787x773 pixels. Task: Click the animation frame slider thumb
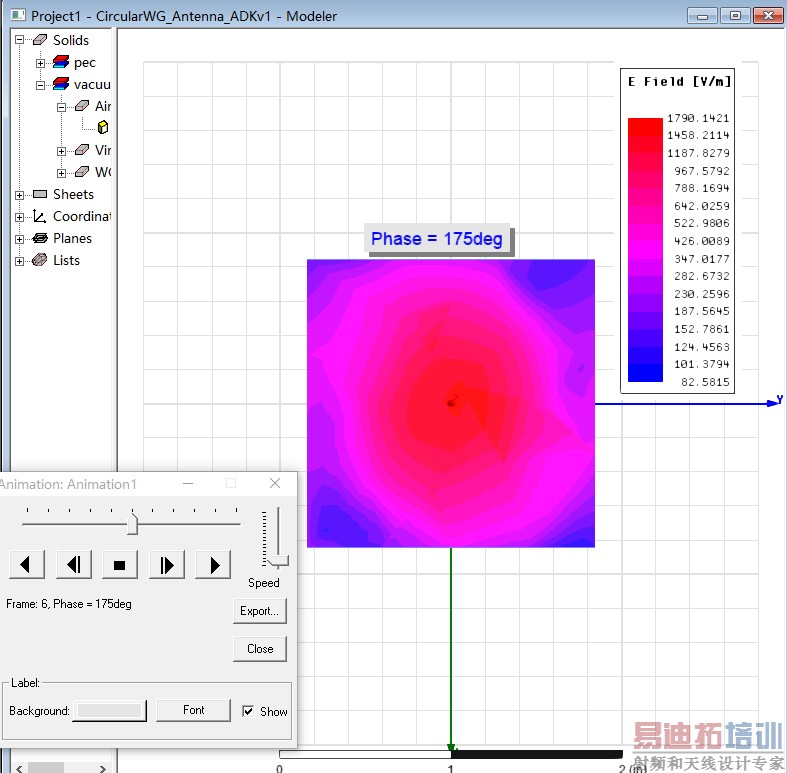(x=132, y=523)
